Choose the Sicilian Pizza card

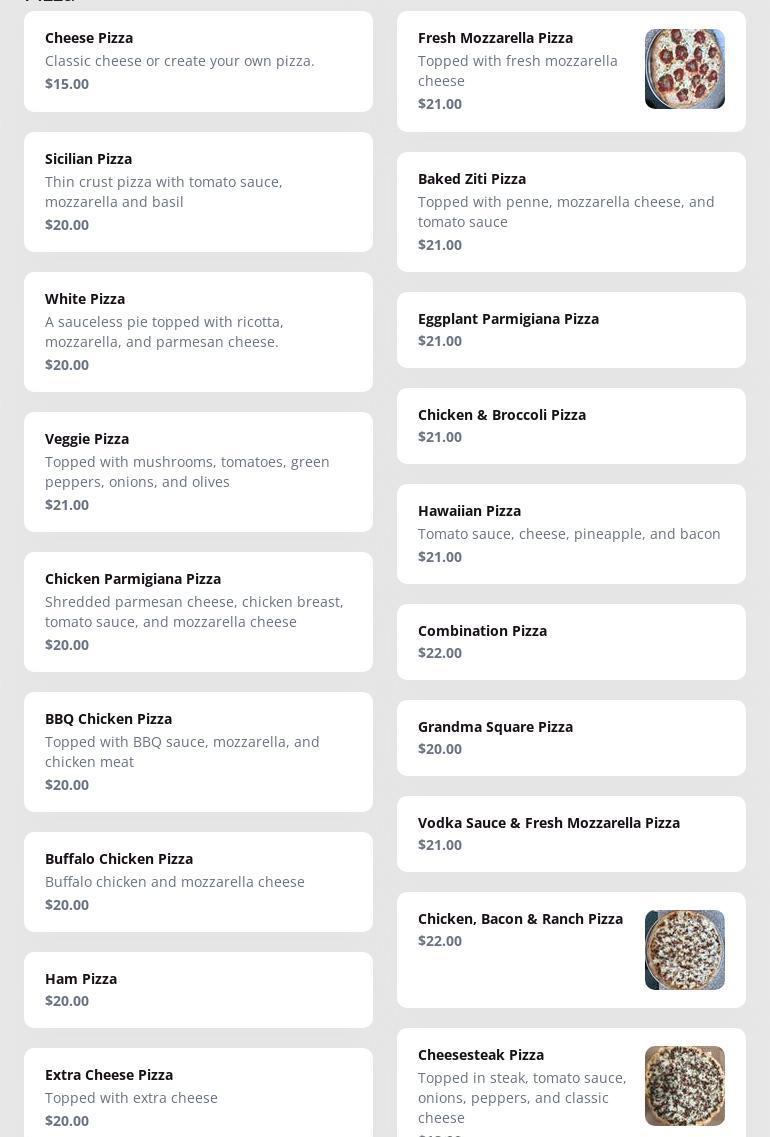click(198, 192)
